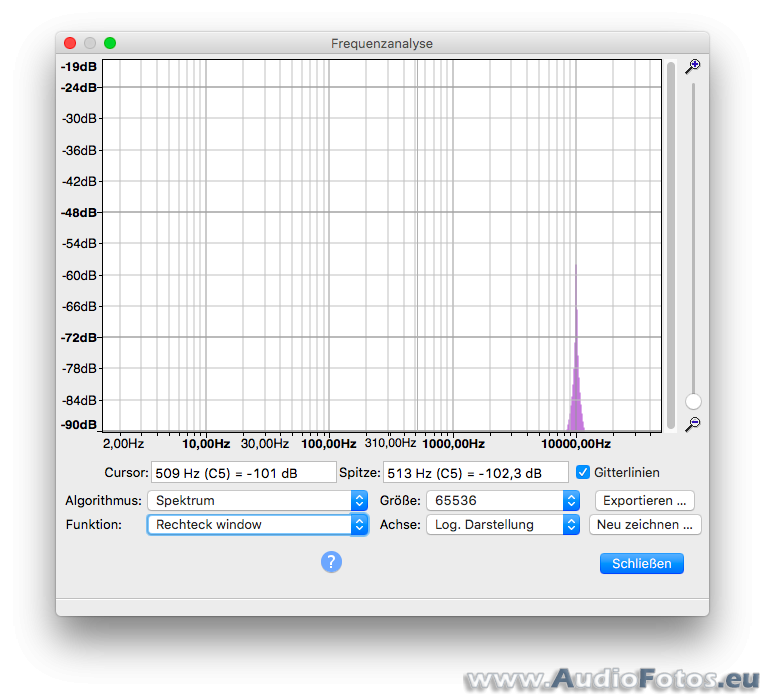Click the Spitze value field
Image resolution: width=765 pixels, height=696 pixels.
[x=476, y=473]
